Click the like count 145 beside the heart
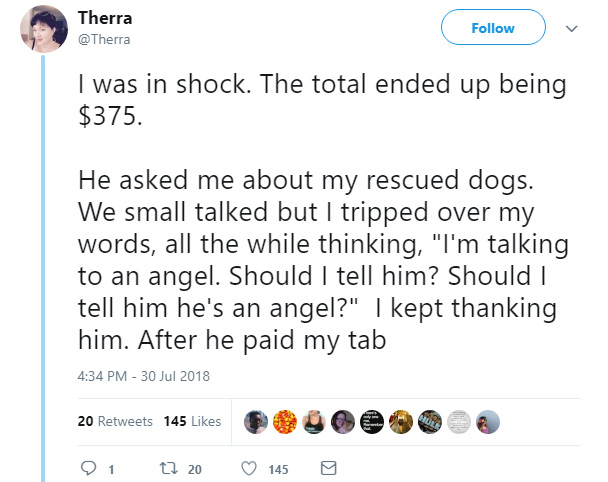This screenshot has height=482, width=608. tap(278, 470)
